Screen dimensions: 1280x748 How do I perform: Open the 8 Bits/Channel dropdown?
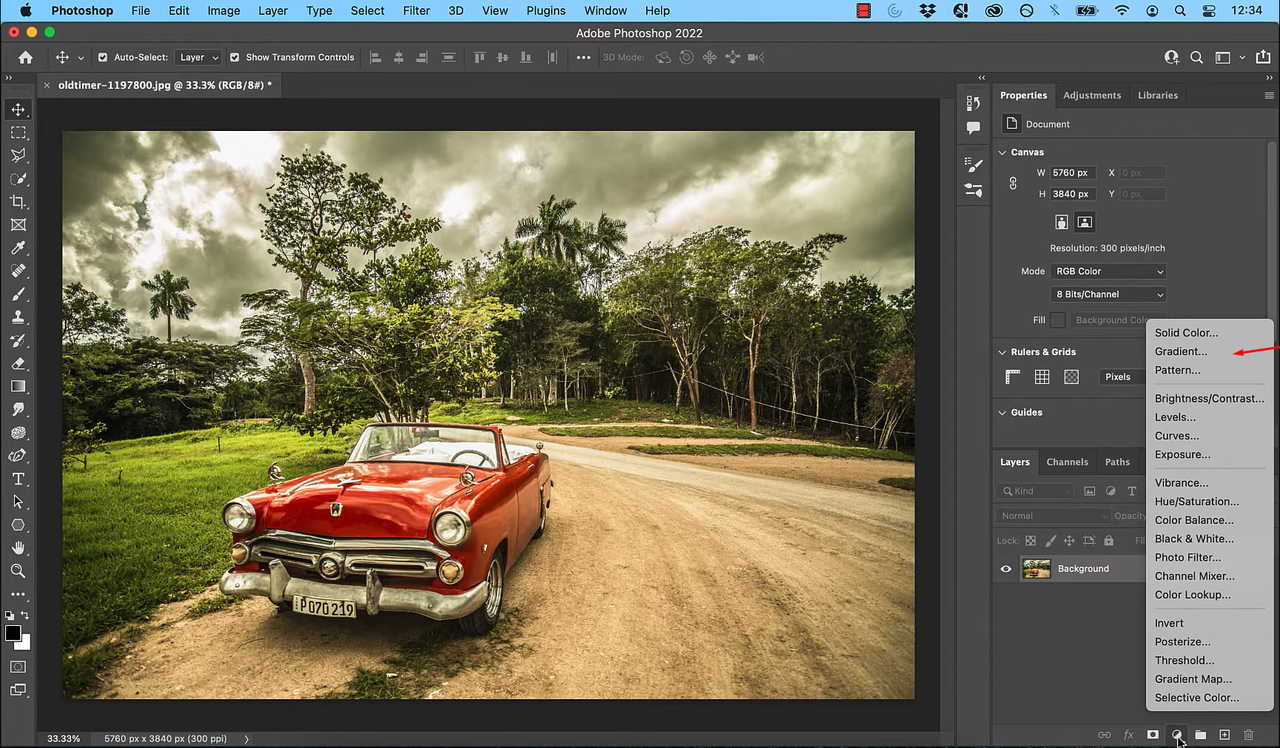click(x=1107, y=294)
